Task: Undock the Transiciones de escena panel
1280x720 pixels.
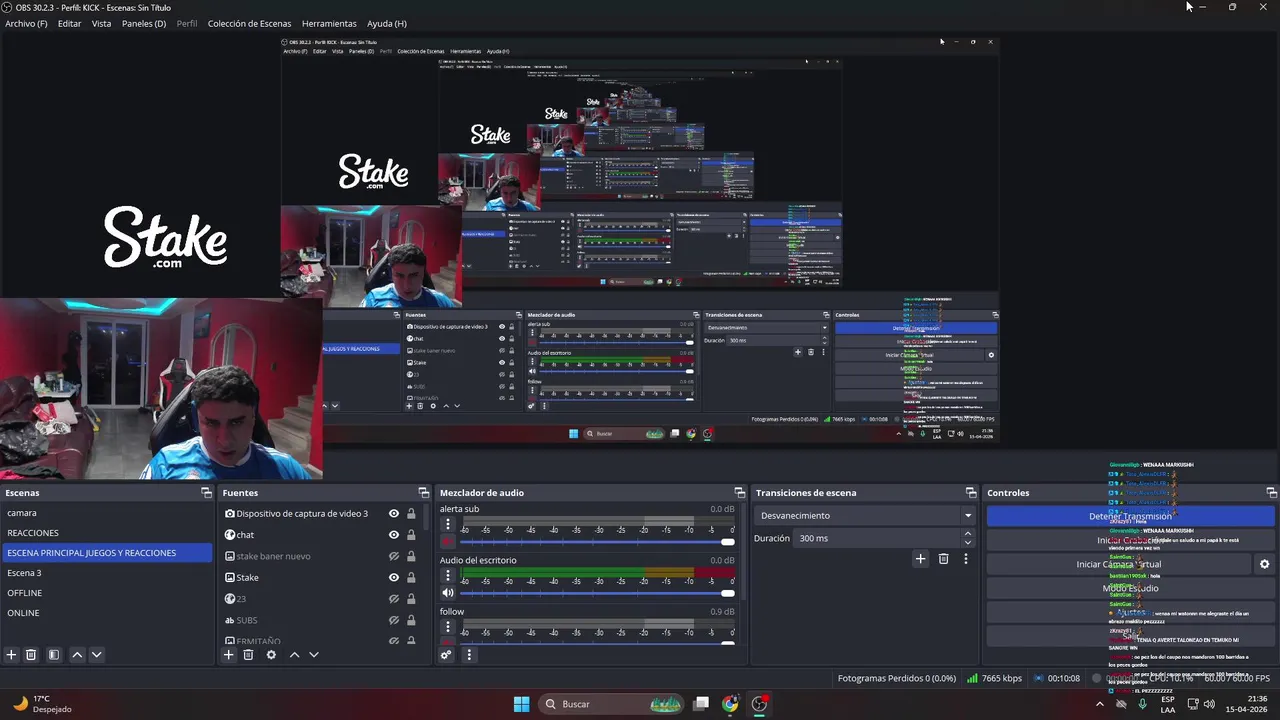Action: pyautogui.click(x=970, y=493)
